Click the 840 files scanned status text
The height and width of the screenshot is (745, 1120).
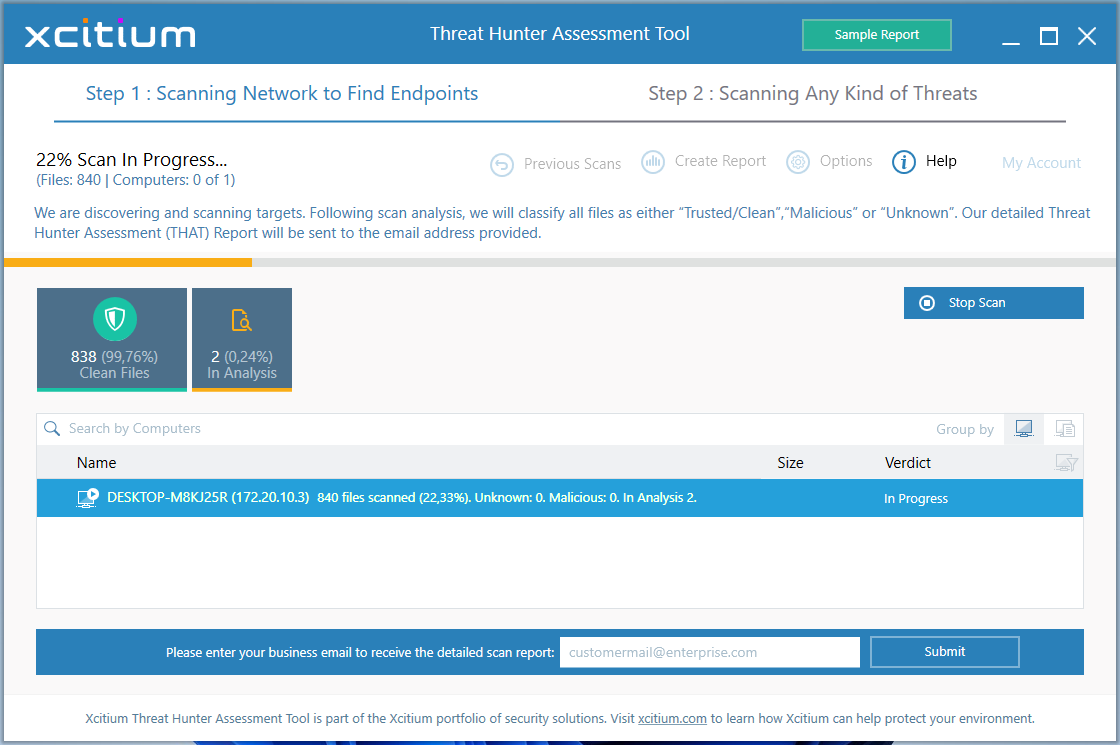click(x=506, y=498)
